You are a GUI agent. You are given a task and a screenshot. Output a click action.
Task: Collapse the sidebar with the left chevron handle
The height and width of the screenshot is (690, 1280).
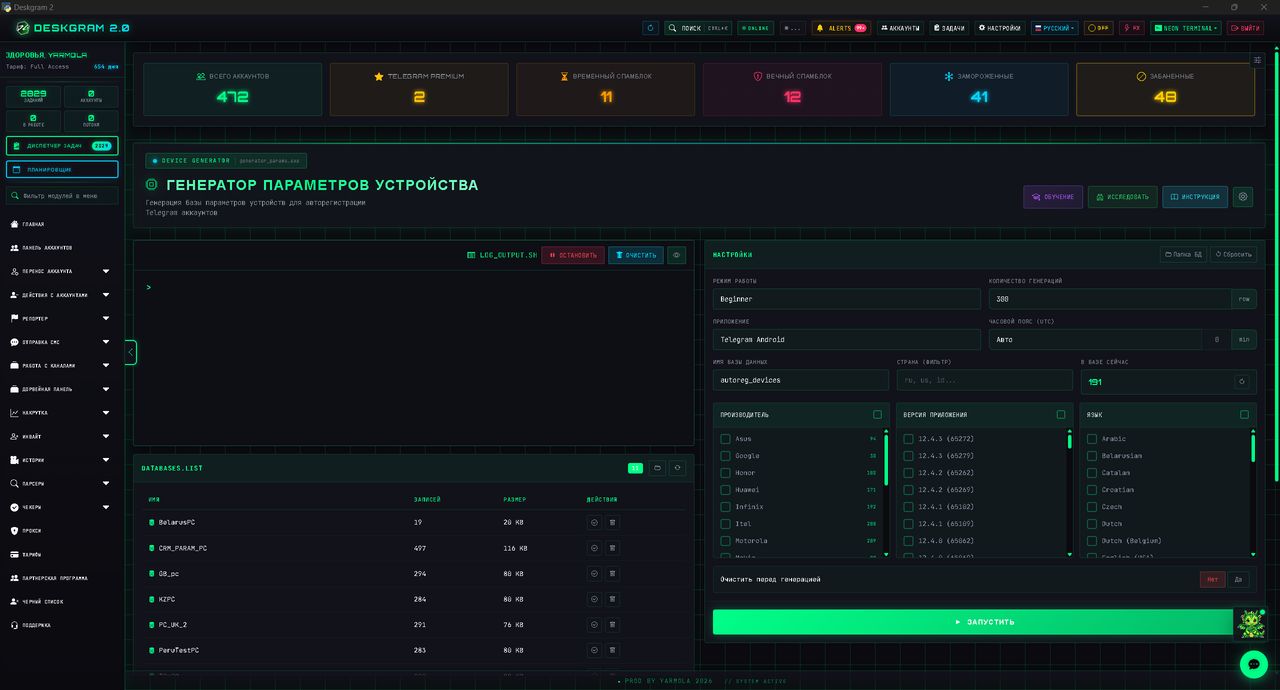coord(130,352)
